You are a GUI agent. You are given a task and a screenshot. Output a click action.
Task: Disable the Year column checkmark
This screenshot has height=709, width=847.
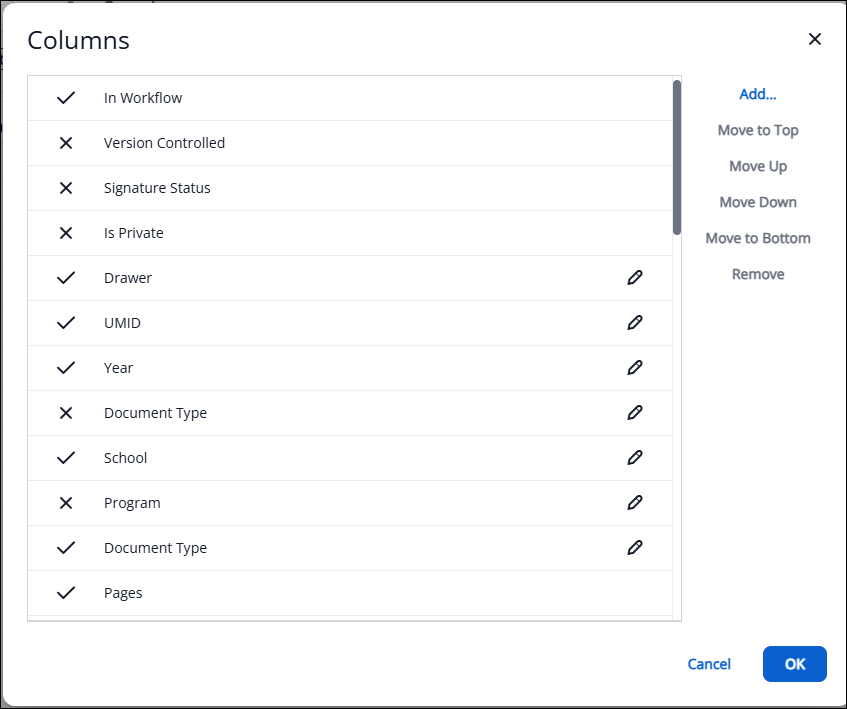click(x=66, y=368)
